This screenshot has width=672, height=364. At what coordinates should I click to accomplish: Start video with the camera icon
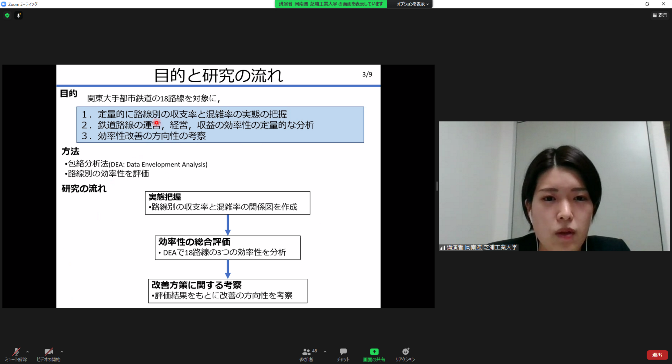(48, 352)
